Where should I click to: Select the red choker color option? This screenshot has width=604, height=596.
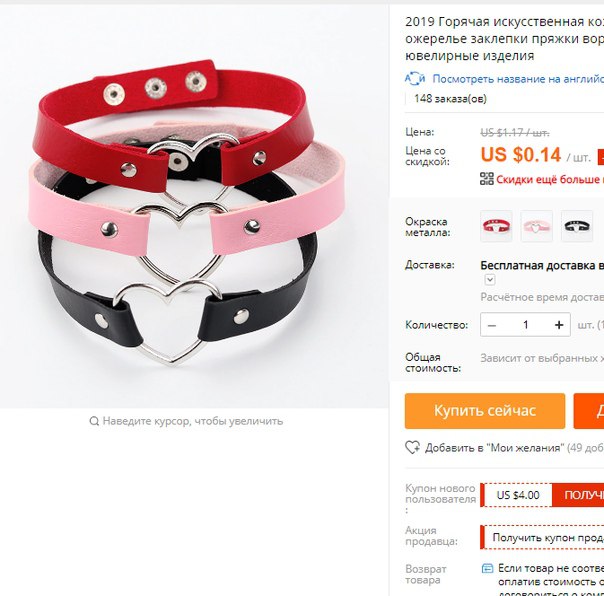(496, 226)
